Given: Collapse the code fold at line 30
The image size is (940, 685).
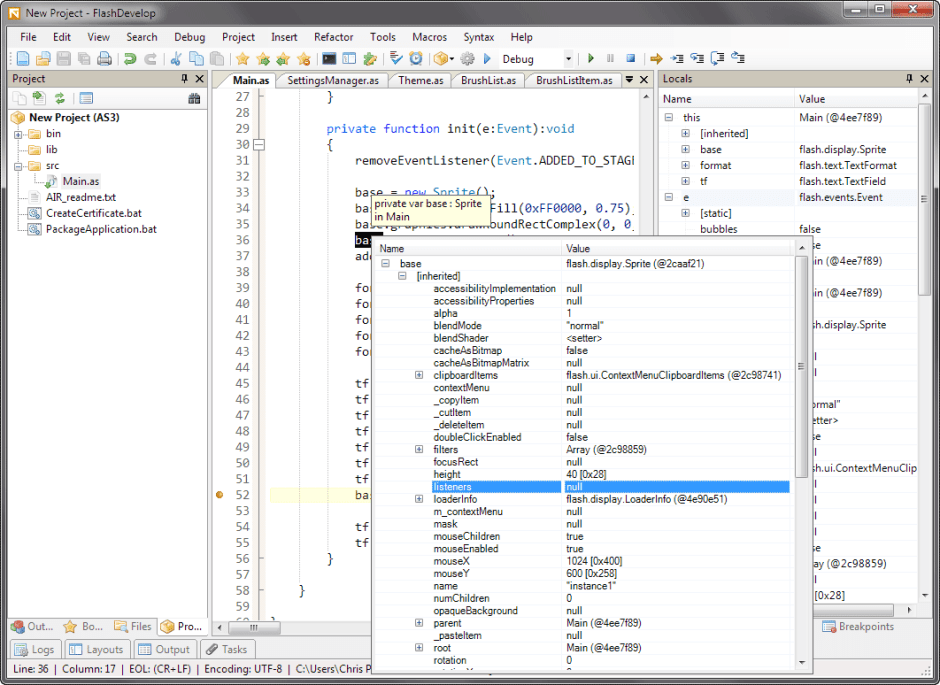Looking at the screenshot, I should click(259, 145).
